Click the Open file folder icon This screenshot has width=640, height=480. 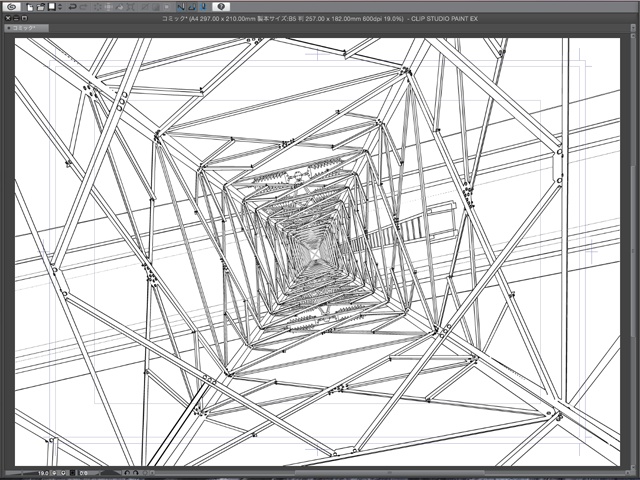40,7
